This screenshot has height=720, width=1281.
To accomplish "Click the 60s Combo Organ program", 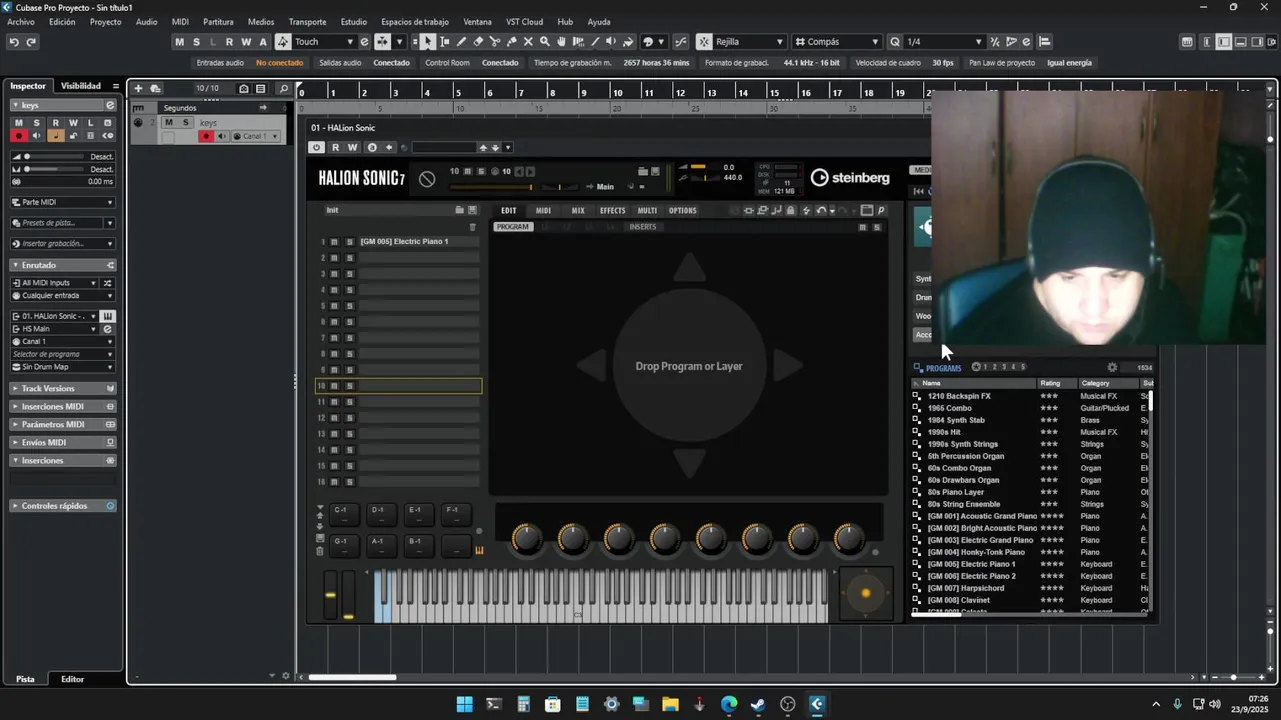I will tap(959, 468).
